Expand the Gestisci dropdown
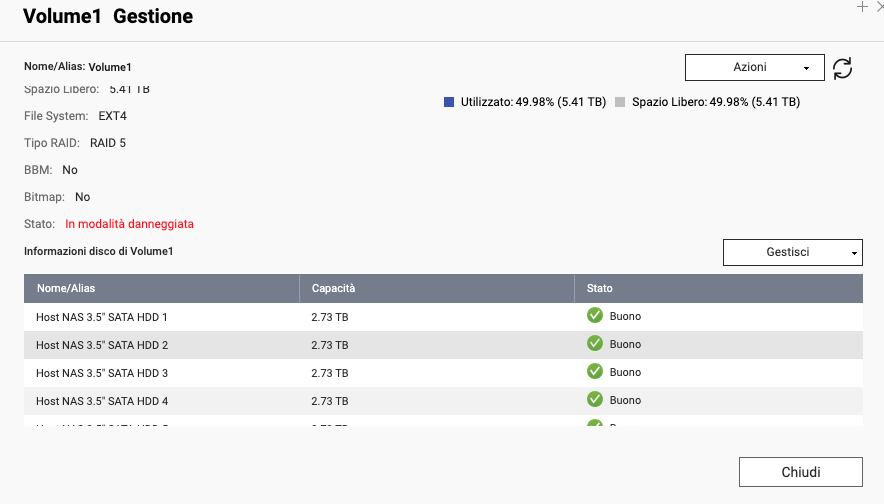 pos(792,252)
